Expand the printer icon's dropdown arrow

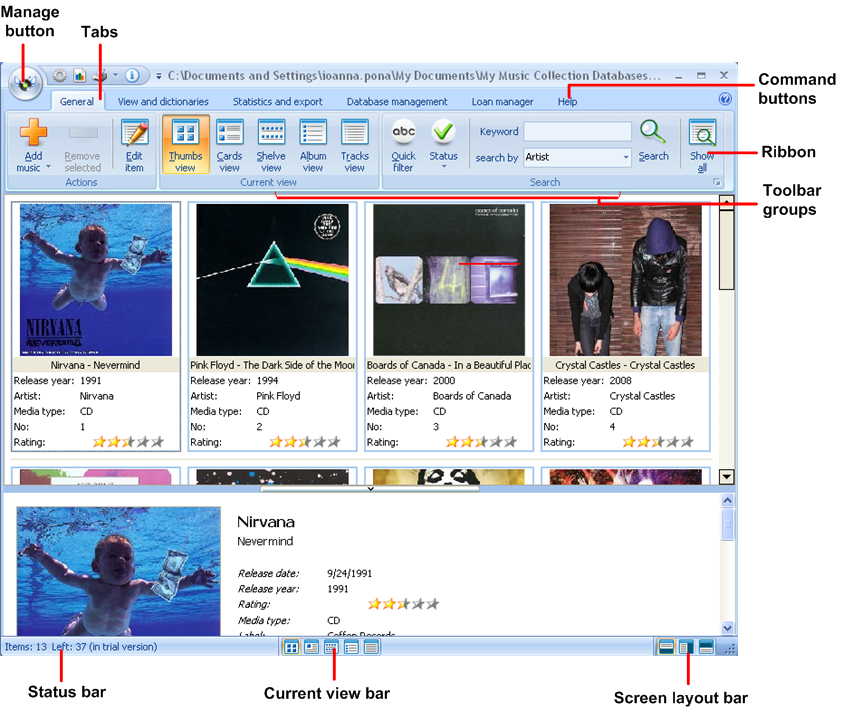[113, 74]
